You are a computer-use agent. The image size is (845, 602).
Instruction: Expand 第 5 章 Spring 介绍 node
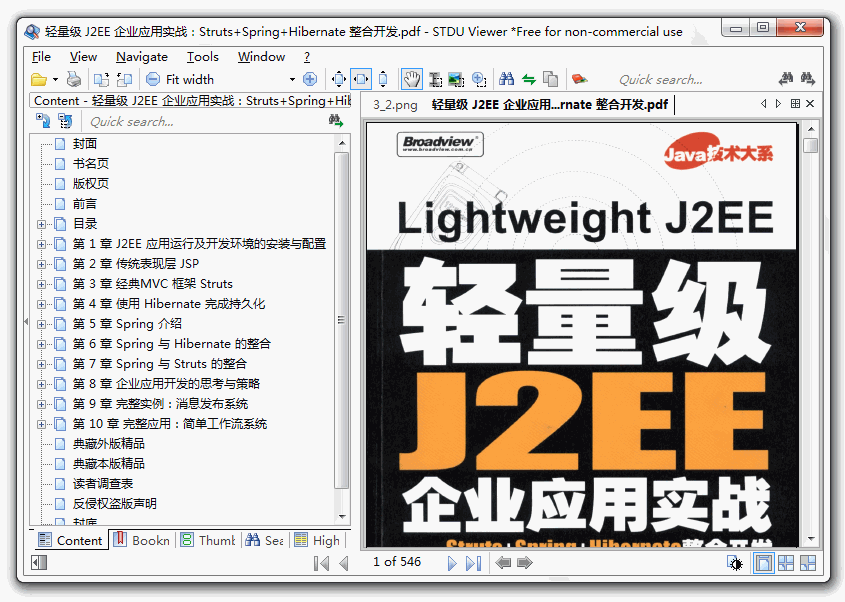41,324
